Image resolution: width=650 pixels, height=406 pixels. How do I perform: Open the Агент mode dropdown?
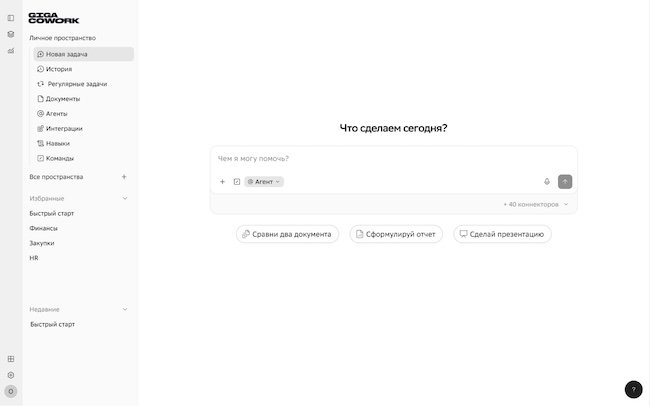pos(264,182)
